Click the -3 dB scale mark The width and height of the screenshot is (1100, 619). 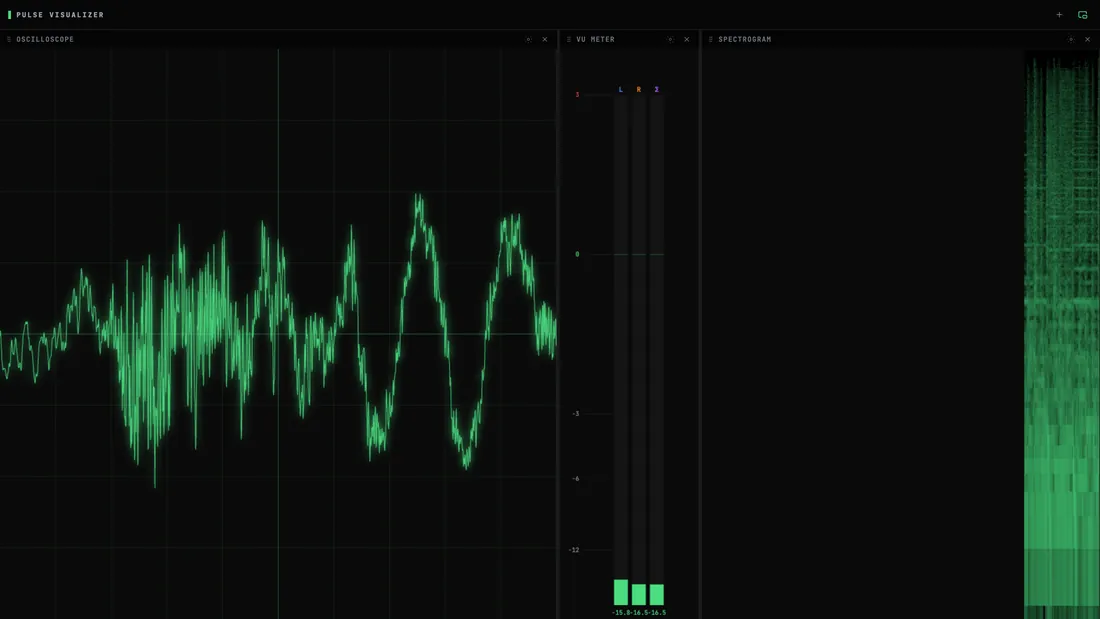[576, 413]
